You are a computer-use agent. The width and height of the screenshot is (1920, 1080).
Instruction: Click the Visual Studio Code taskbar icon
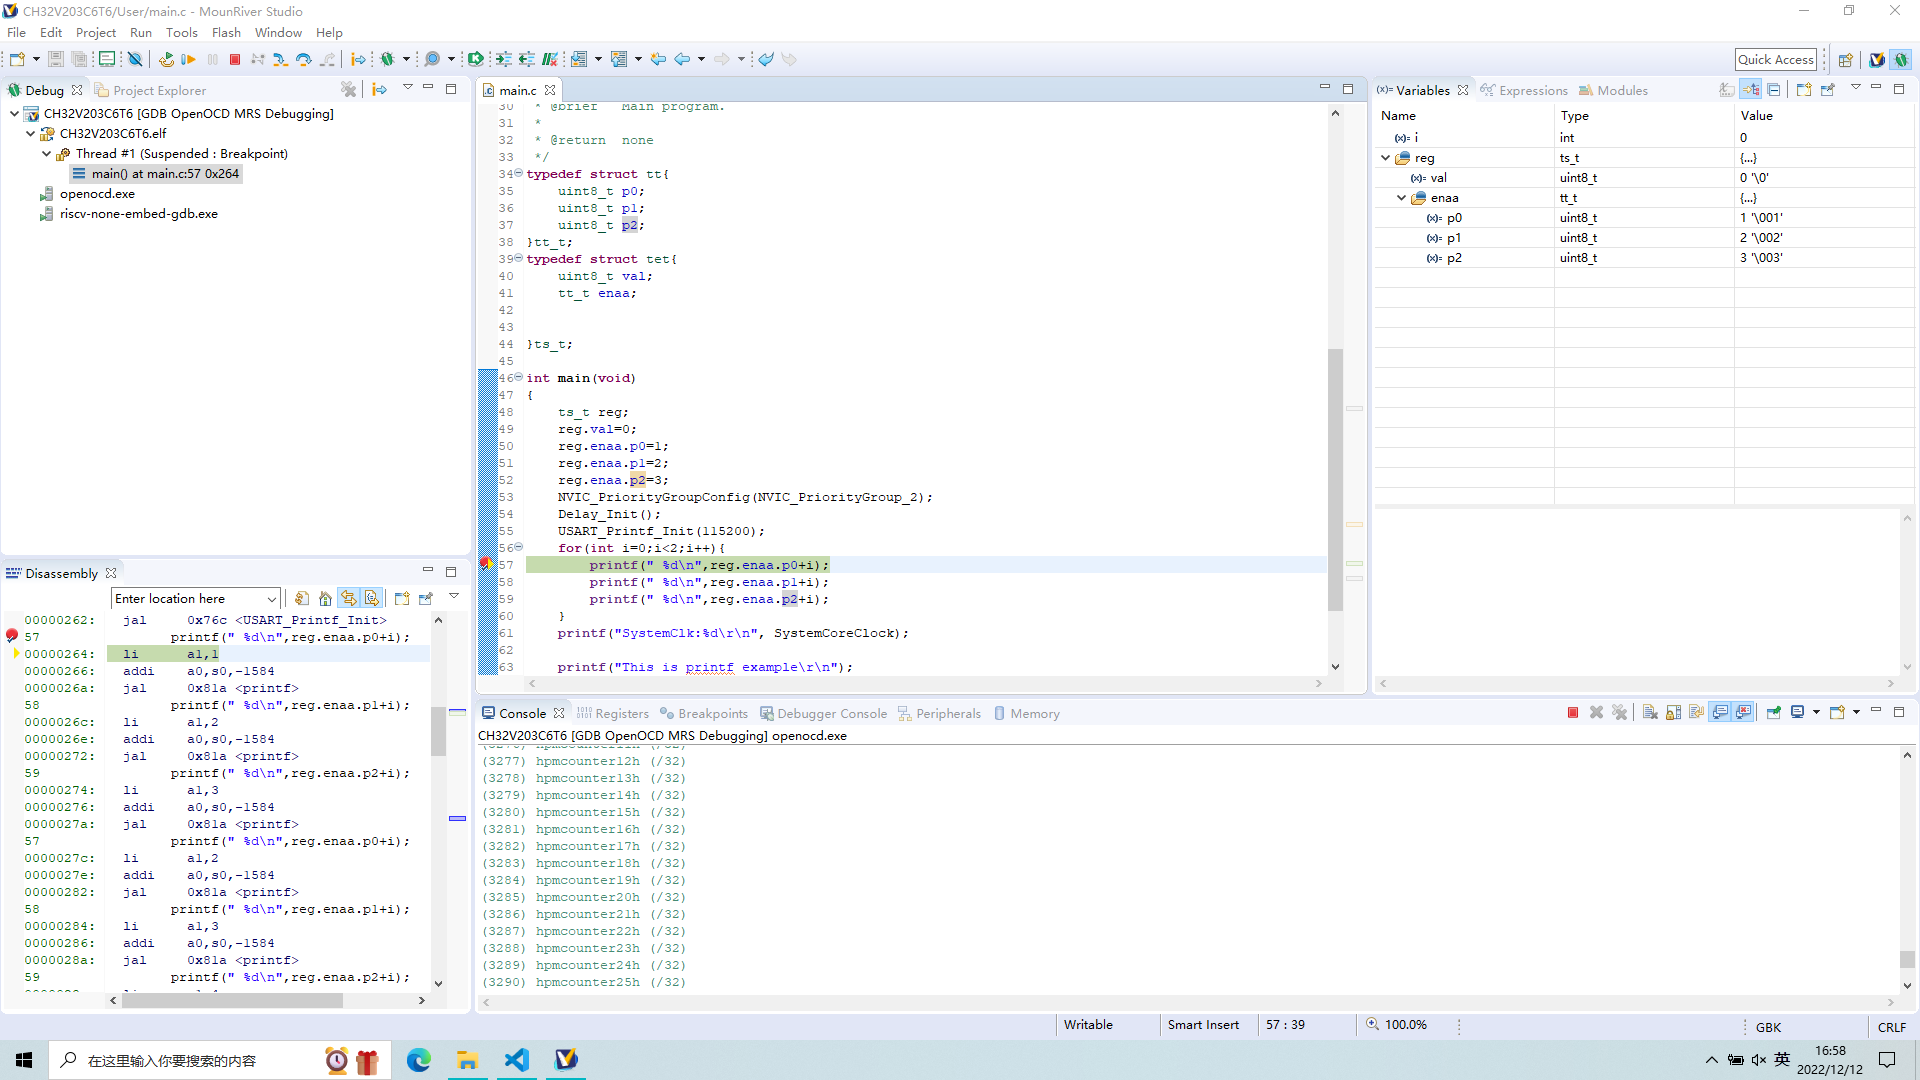click(x=517, y=1060)
